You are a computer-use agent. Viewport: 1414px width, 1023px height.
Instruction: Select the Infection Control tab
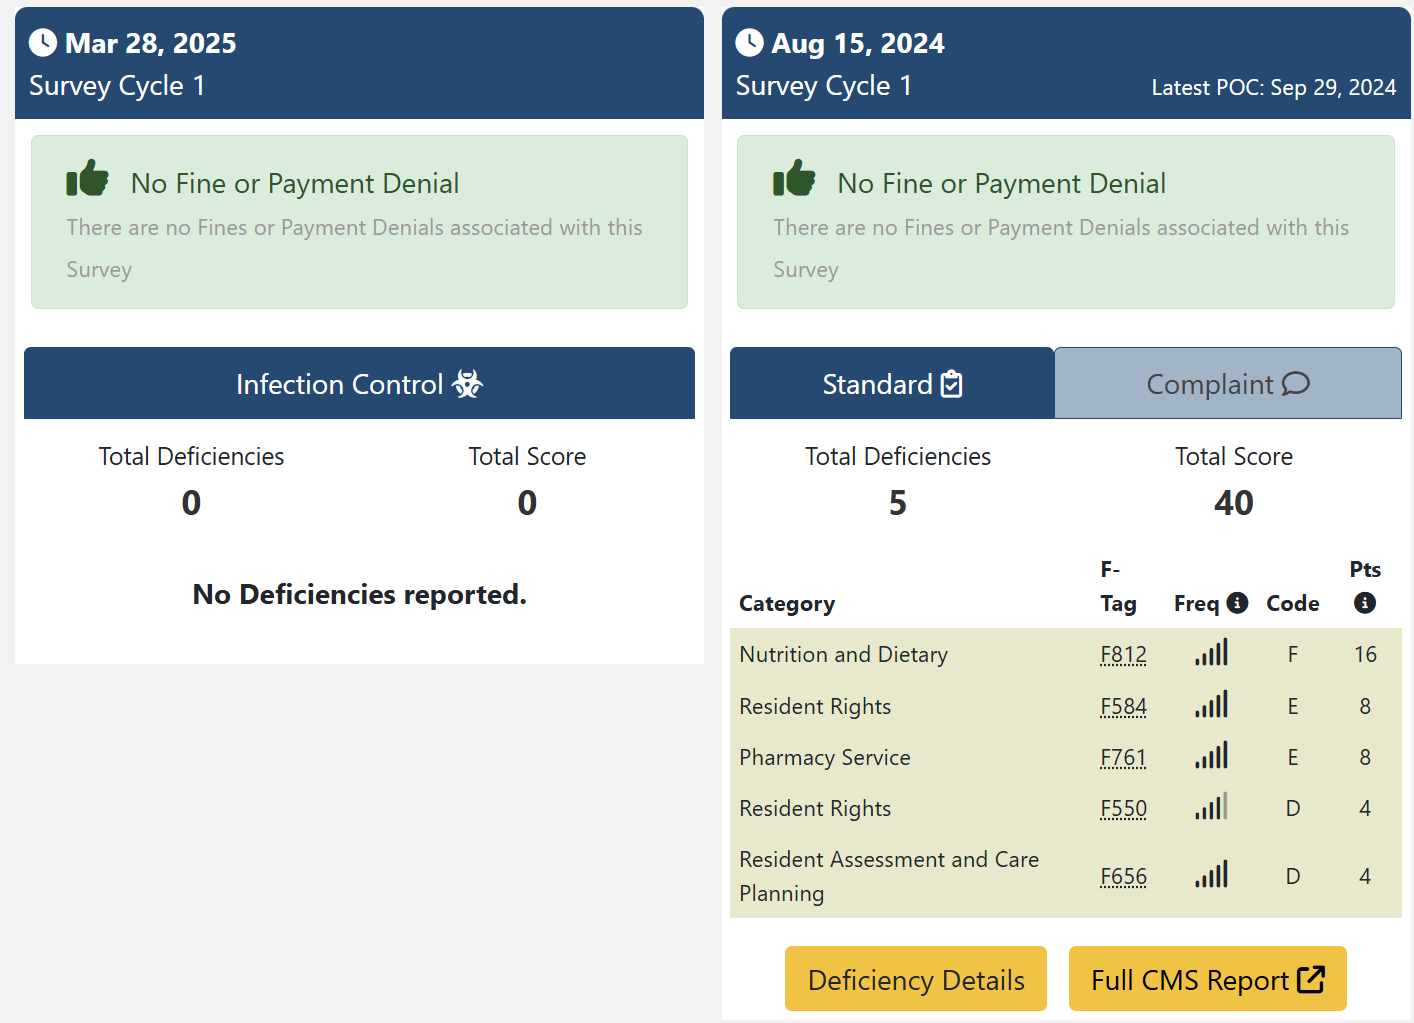click(359, 384)
